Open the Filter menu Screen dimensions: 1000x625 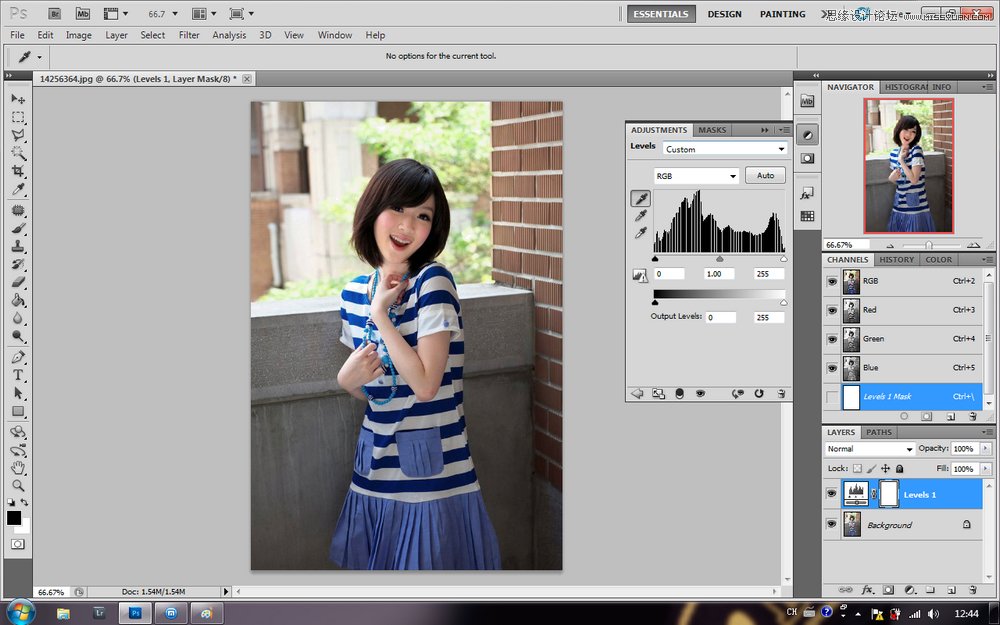coord(189,35)
